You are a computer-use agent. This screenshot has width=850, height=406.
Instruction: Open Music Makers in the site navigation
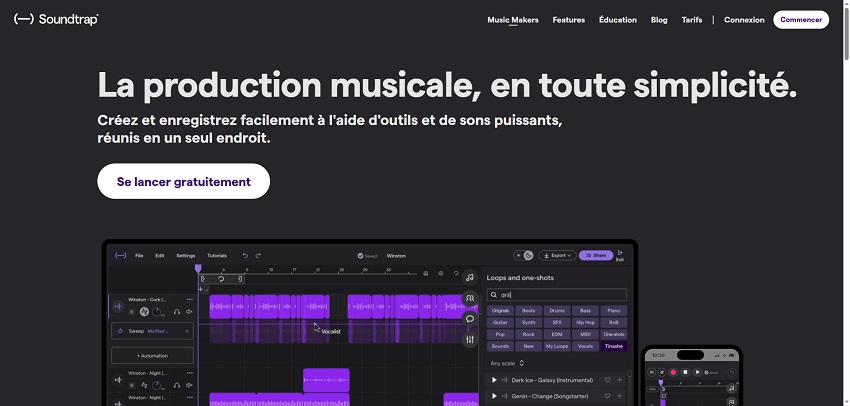[513, 20]
